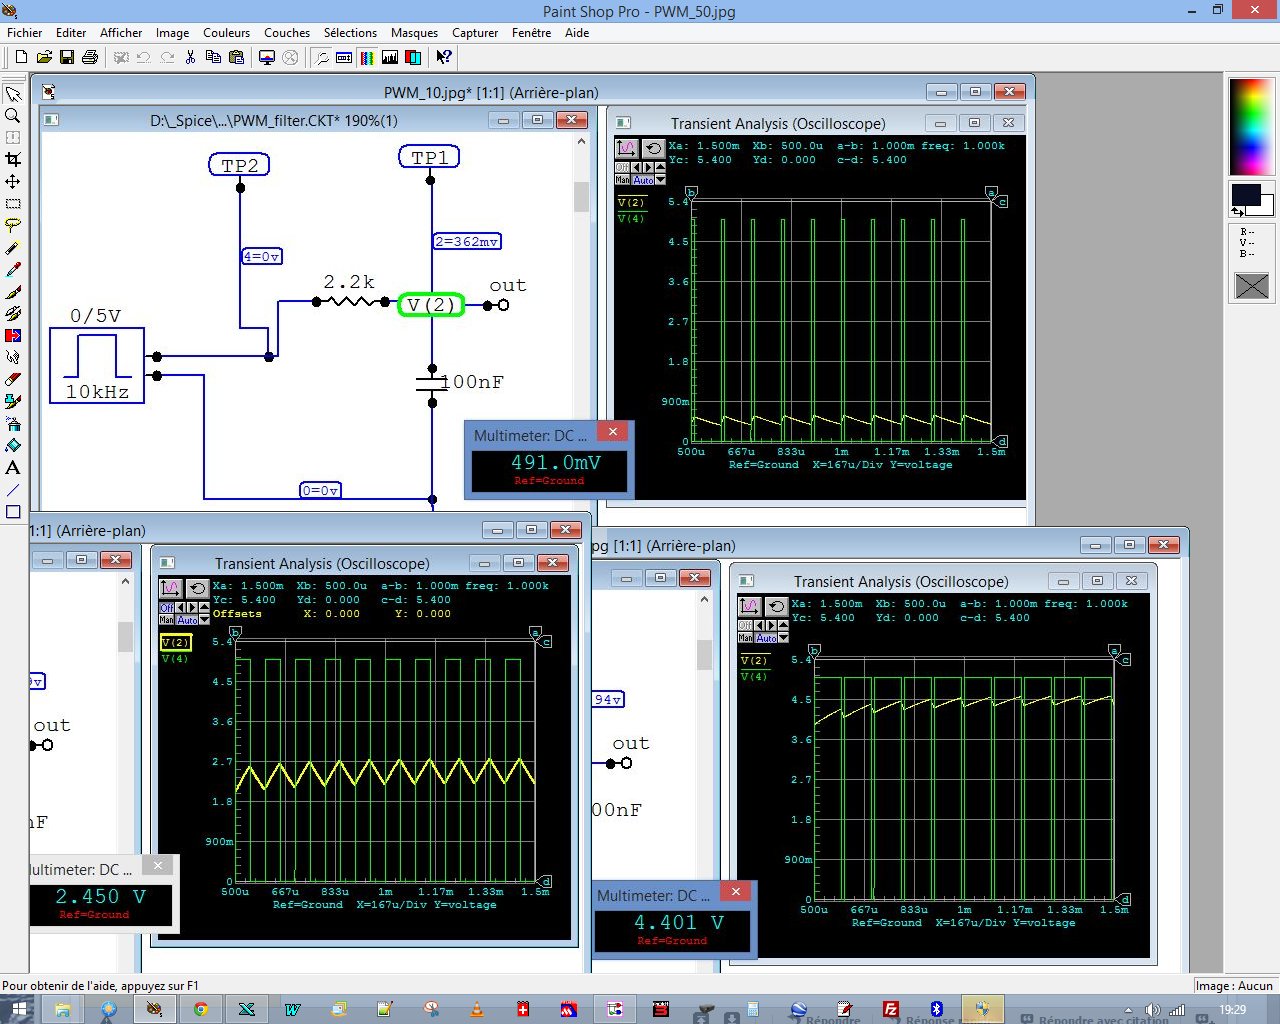1280x1024 pixels.
Task: Toggle the histogram window button
Action: pos(390,57)
